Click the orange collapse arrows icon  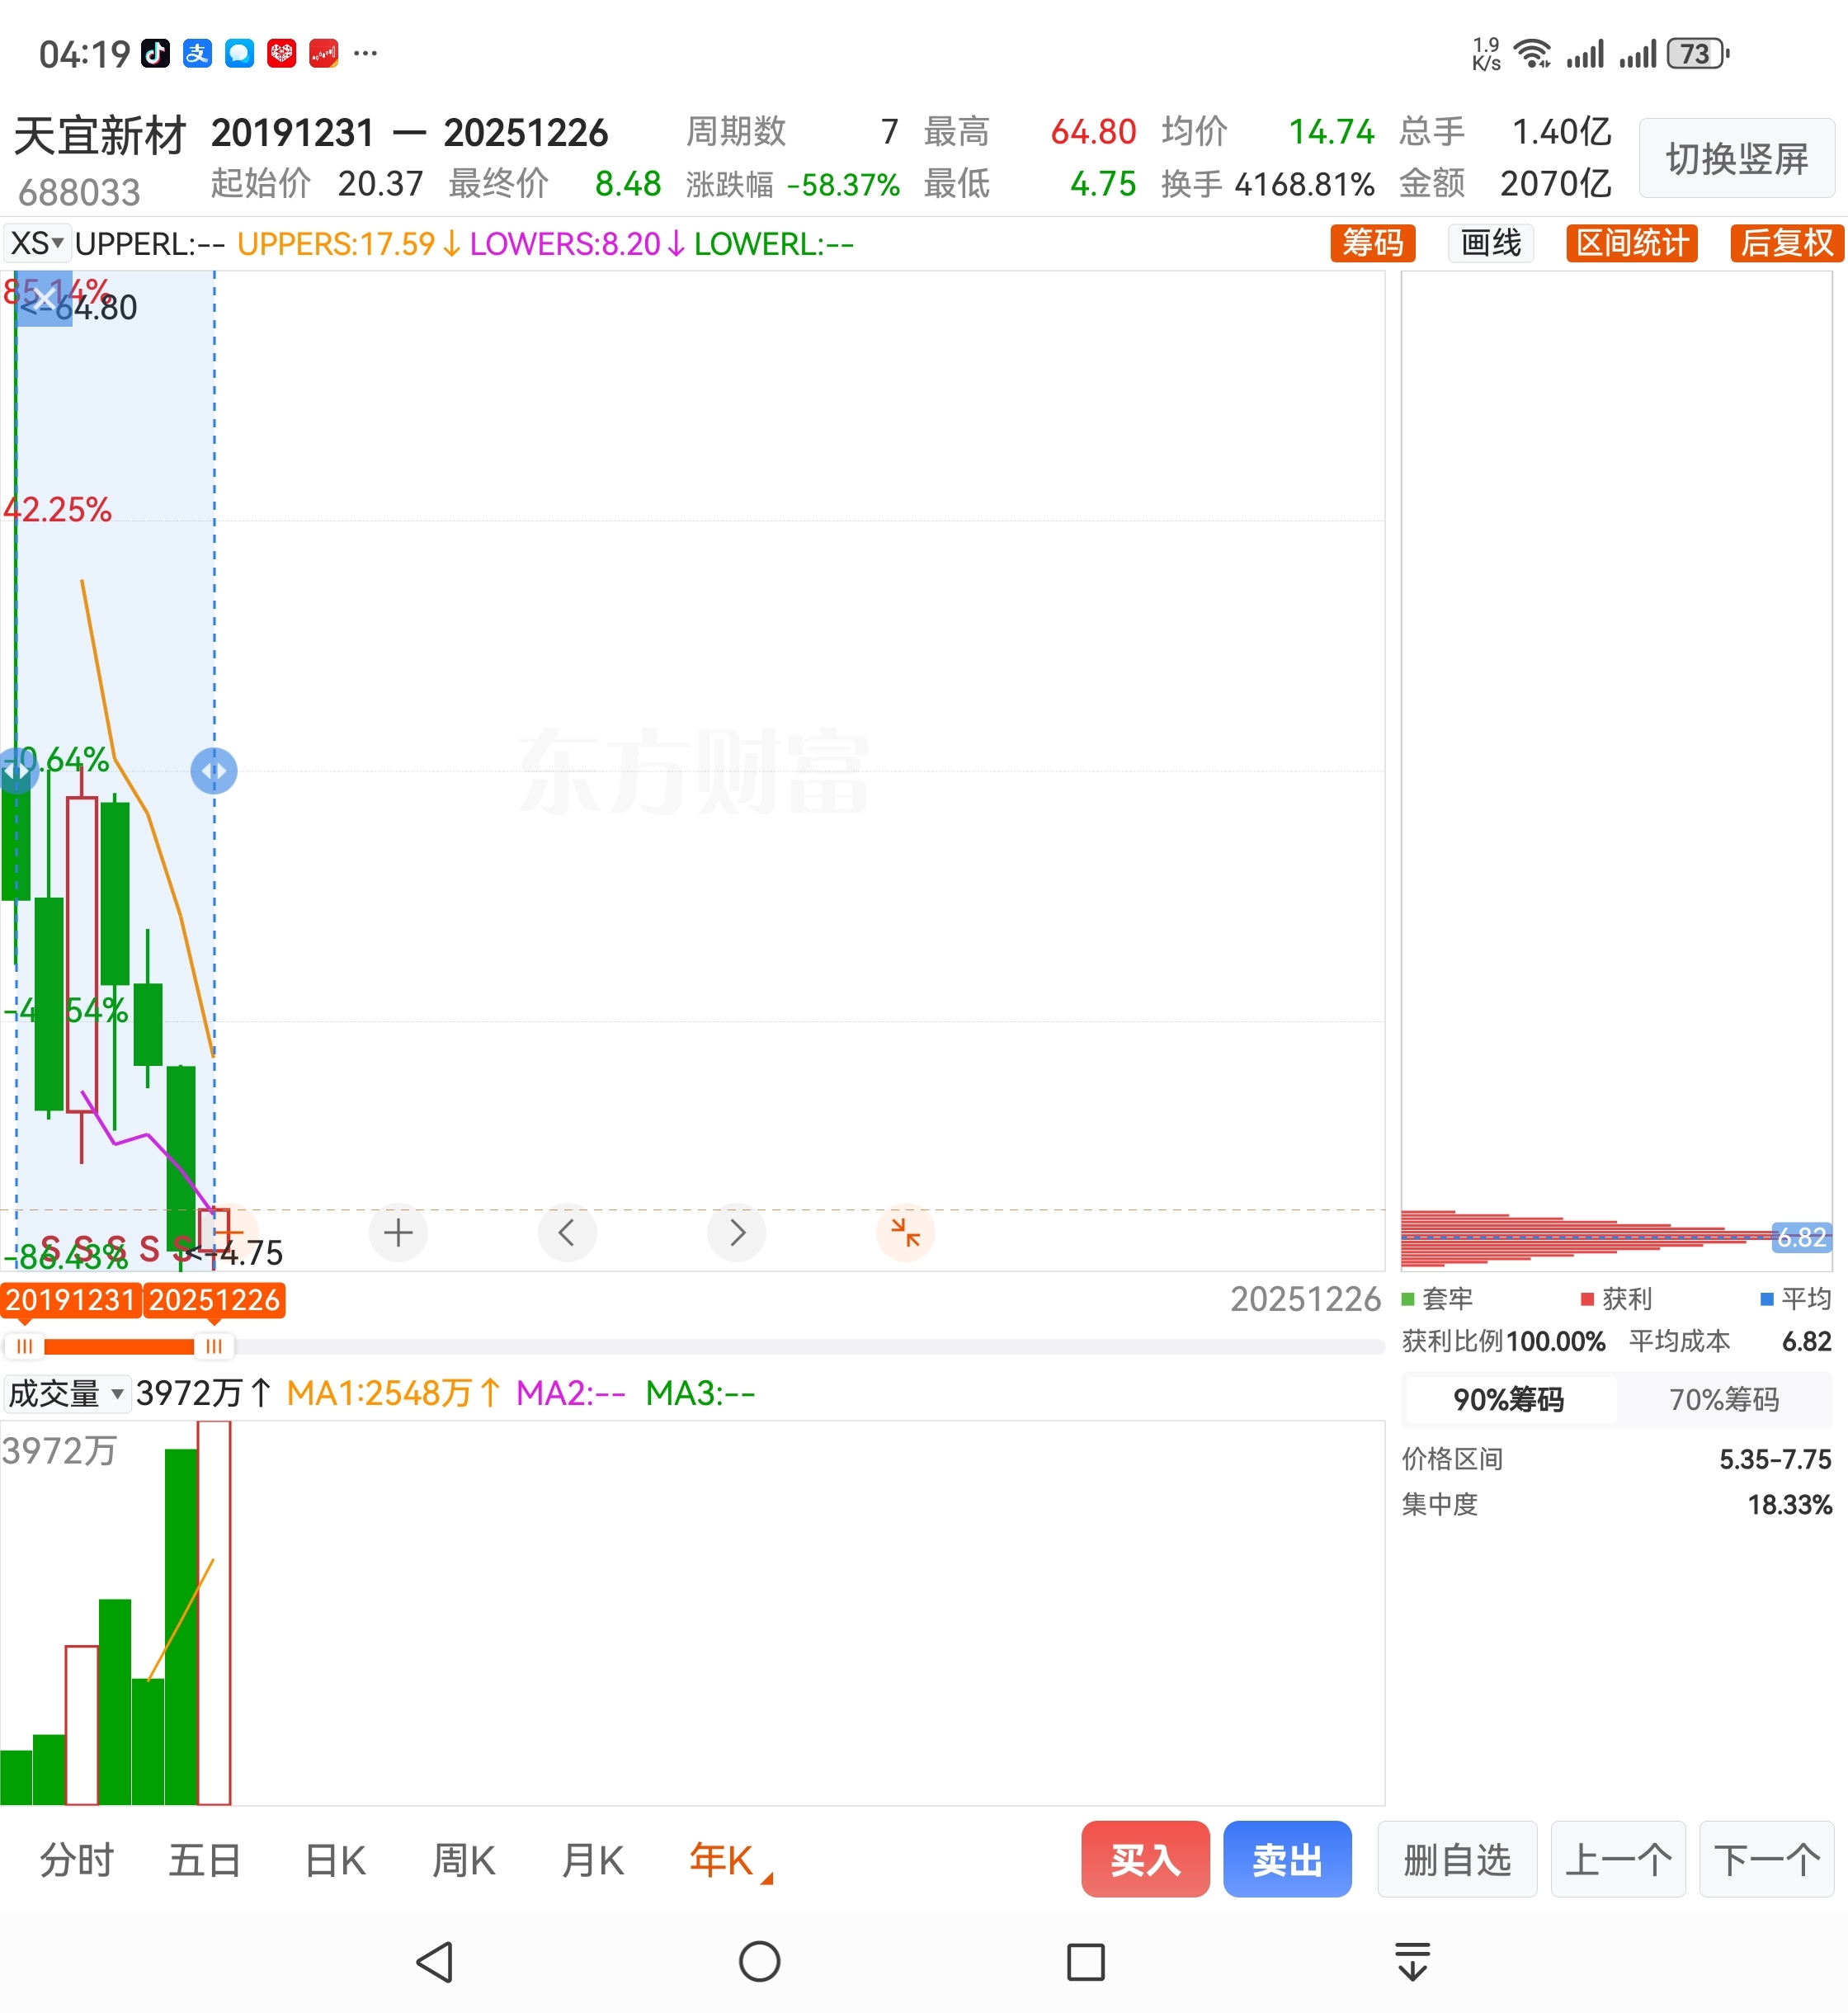(x=905, y=1232)
